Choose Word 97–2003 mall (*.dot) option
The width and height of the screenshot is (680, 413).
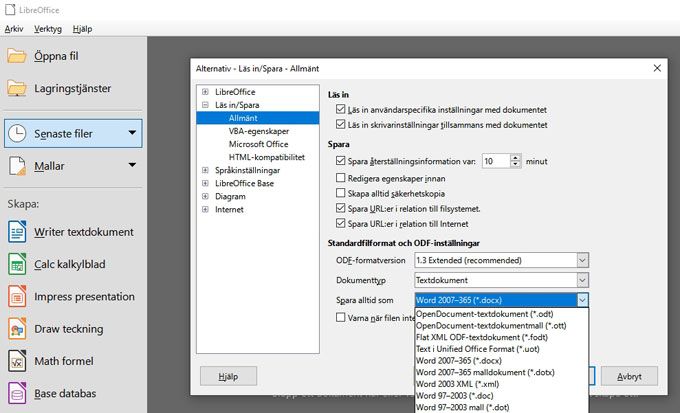(x=502, y=407)
